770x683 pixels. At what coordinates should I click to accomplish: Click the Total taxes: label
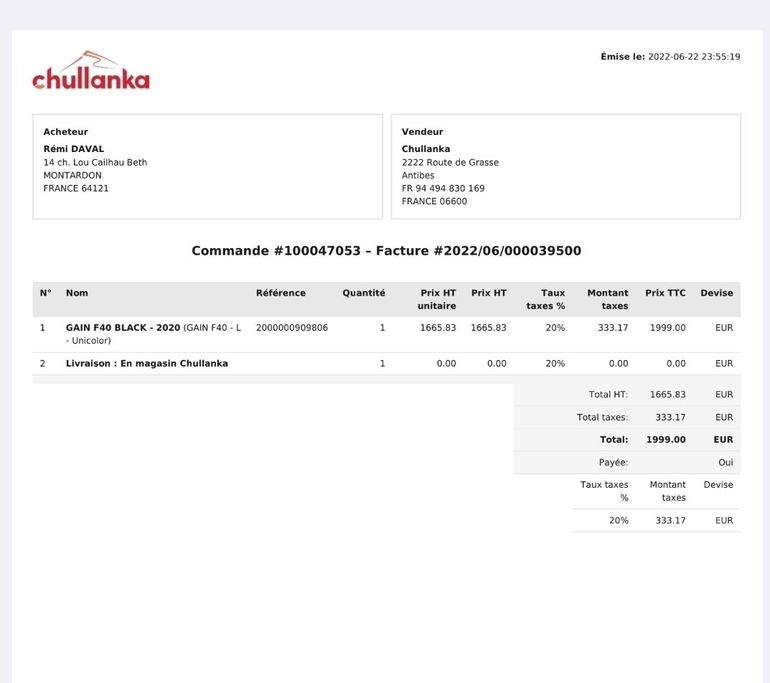(x=603, y=417)
